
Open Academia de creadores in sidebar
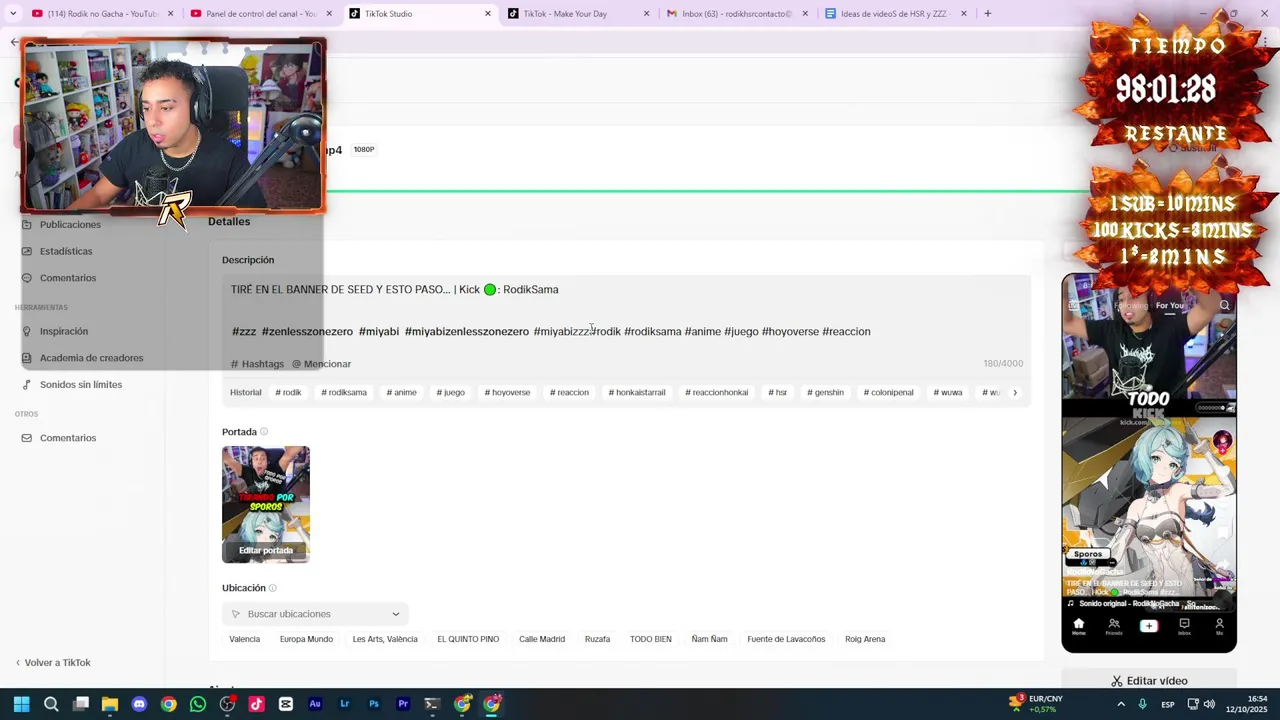pos(91,358)
